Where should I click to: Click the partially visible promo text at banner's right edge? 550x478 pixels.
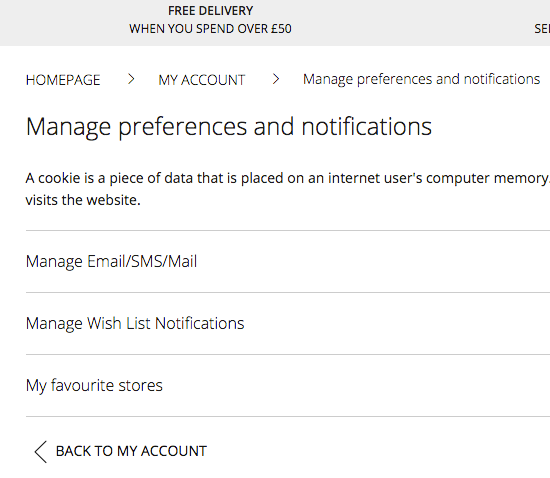pos(542,29)
